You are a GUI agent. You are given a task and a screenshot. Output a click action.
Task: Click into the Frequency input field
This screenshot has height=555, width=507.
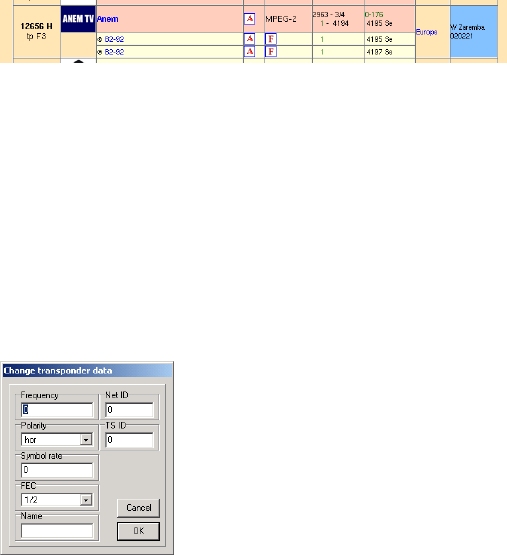pyautogui.click(x=57, y=410)
